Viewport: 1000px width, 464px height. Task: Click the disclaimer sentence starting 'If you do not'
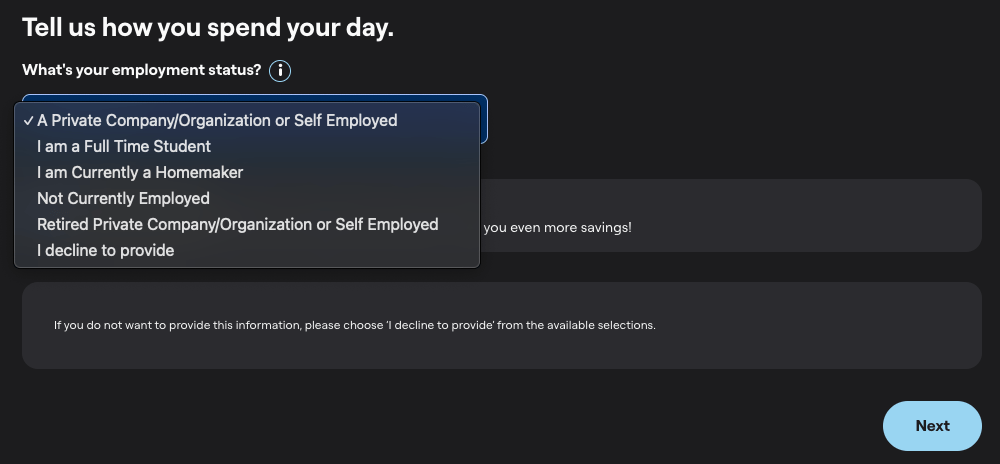(354, 326)
